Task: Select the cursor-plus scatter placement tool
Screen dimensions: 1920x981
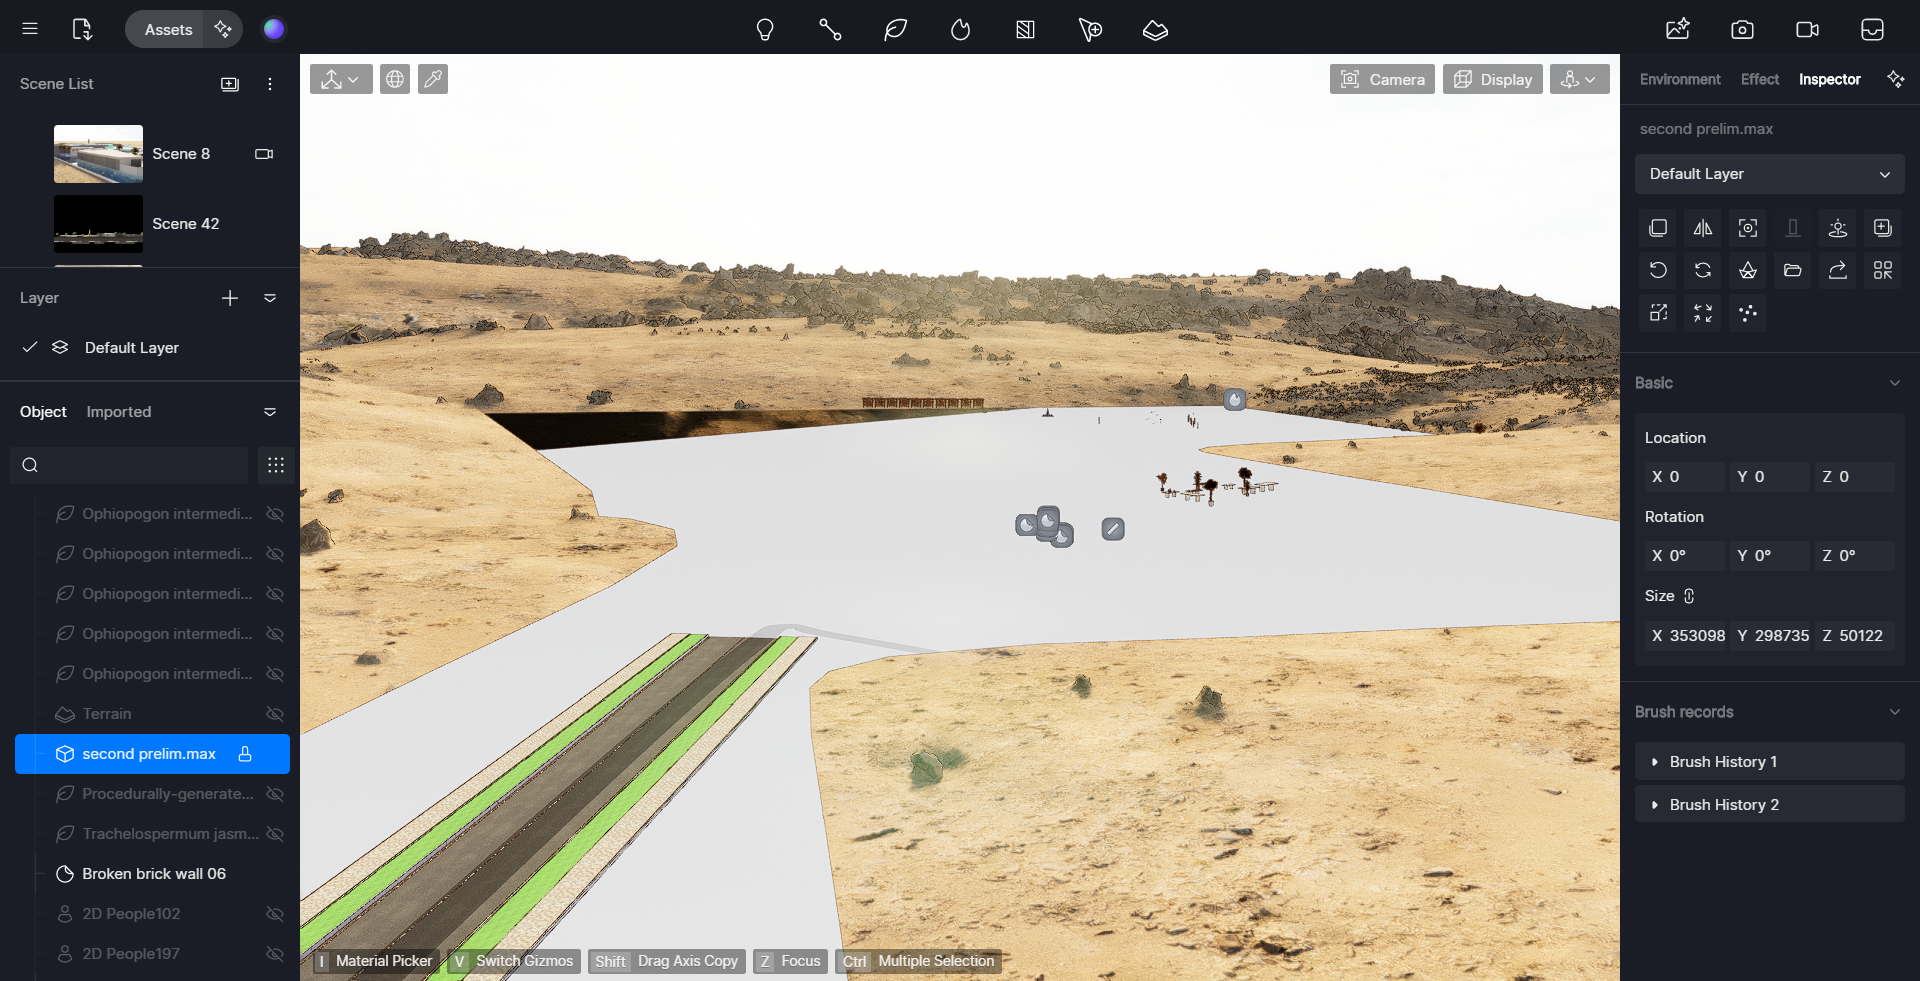Action: tap(1090, 30)
